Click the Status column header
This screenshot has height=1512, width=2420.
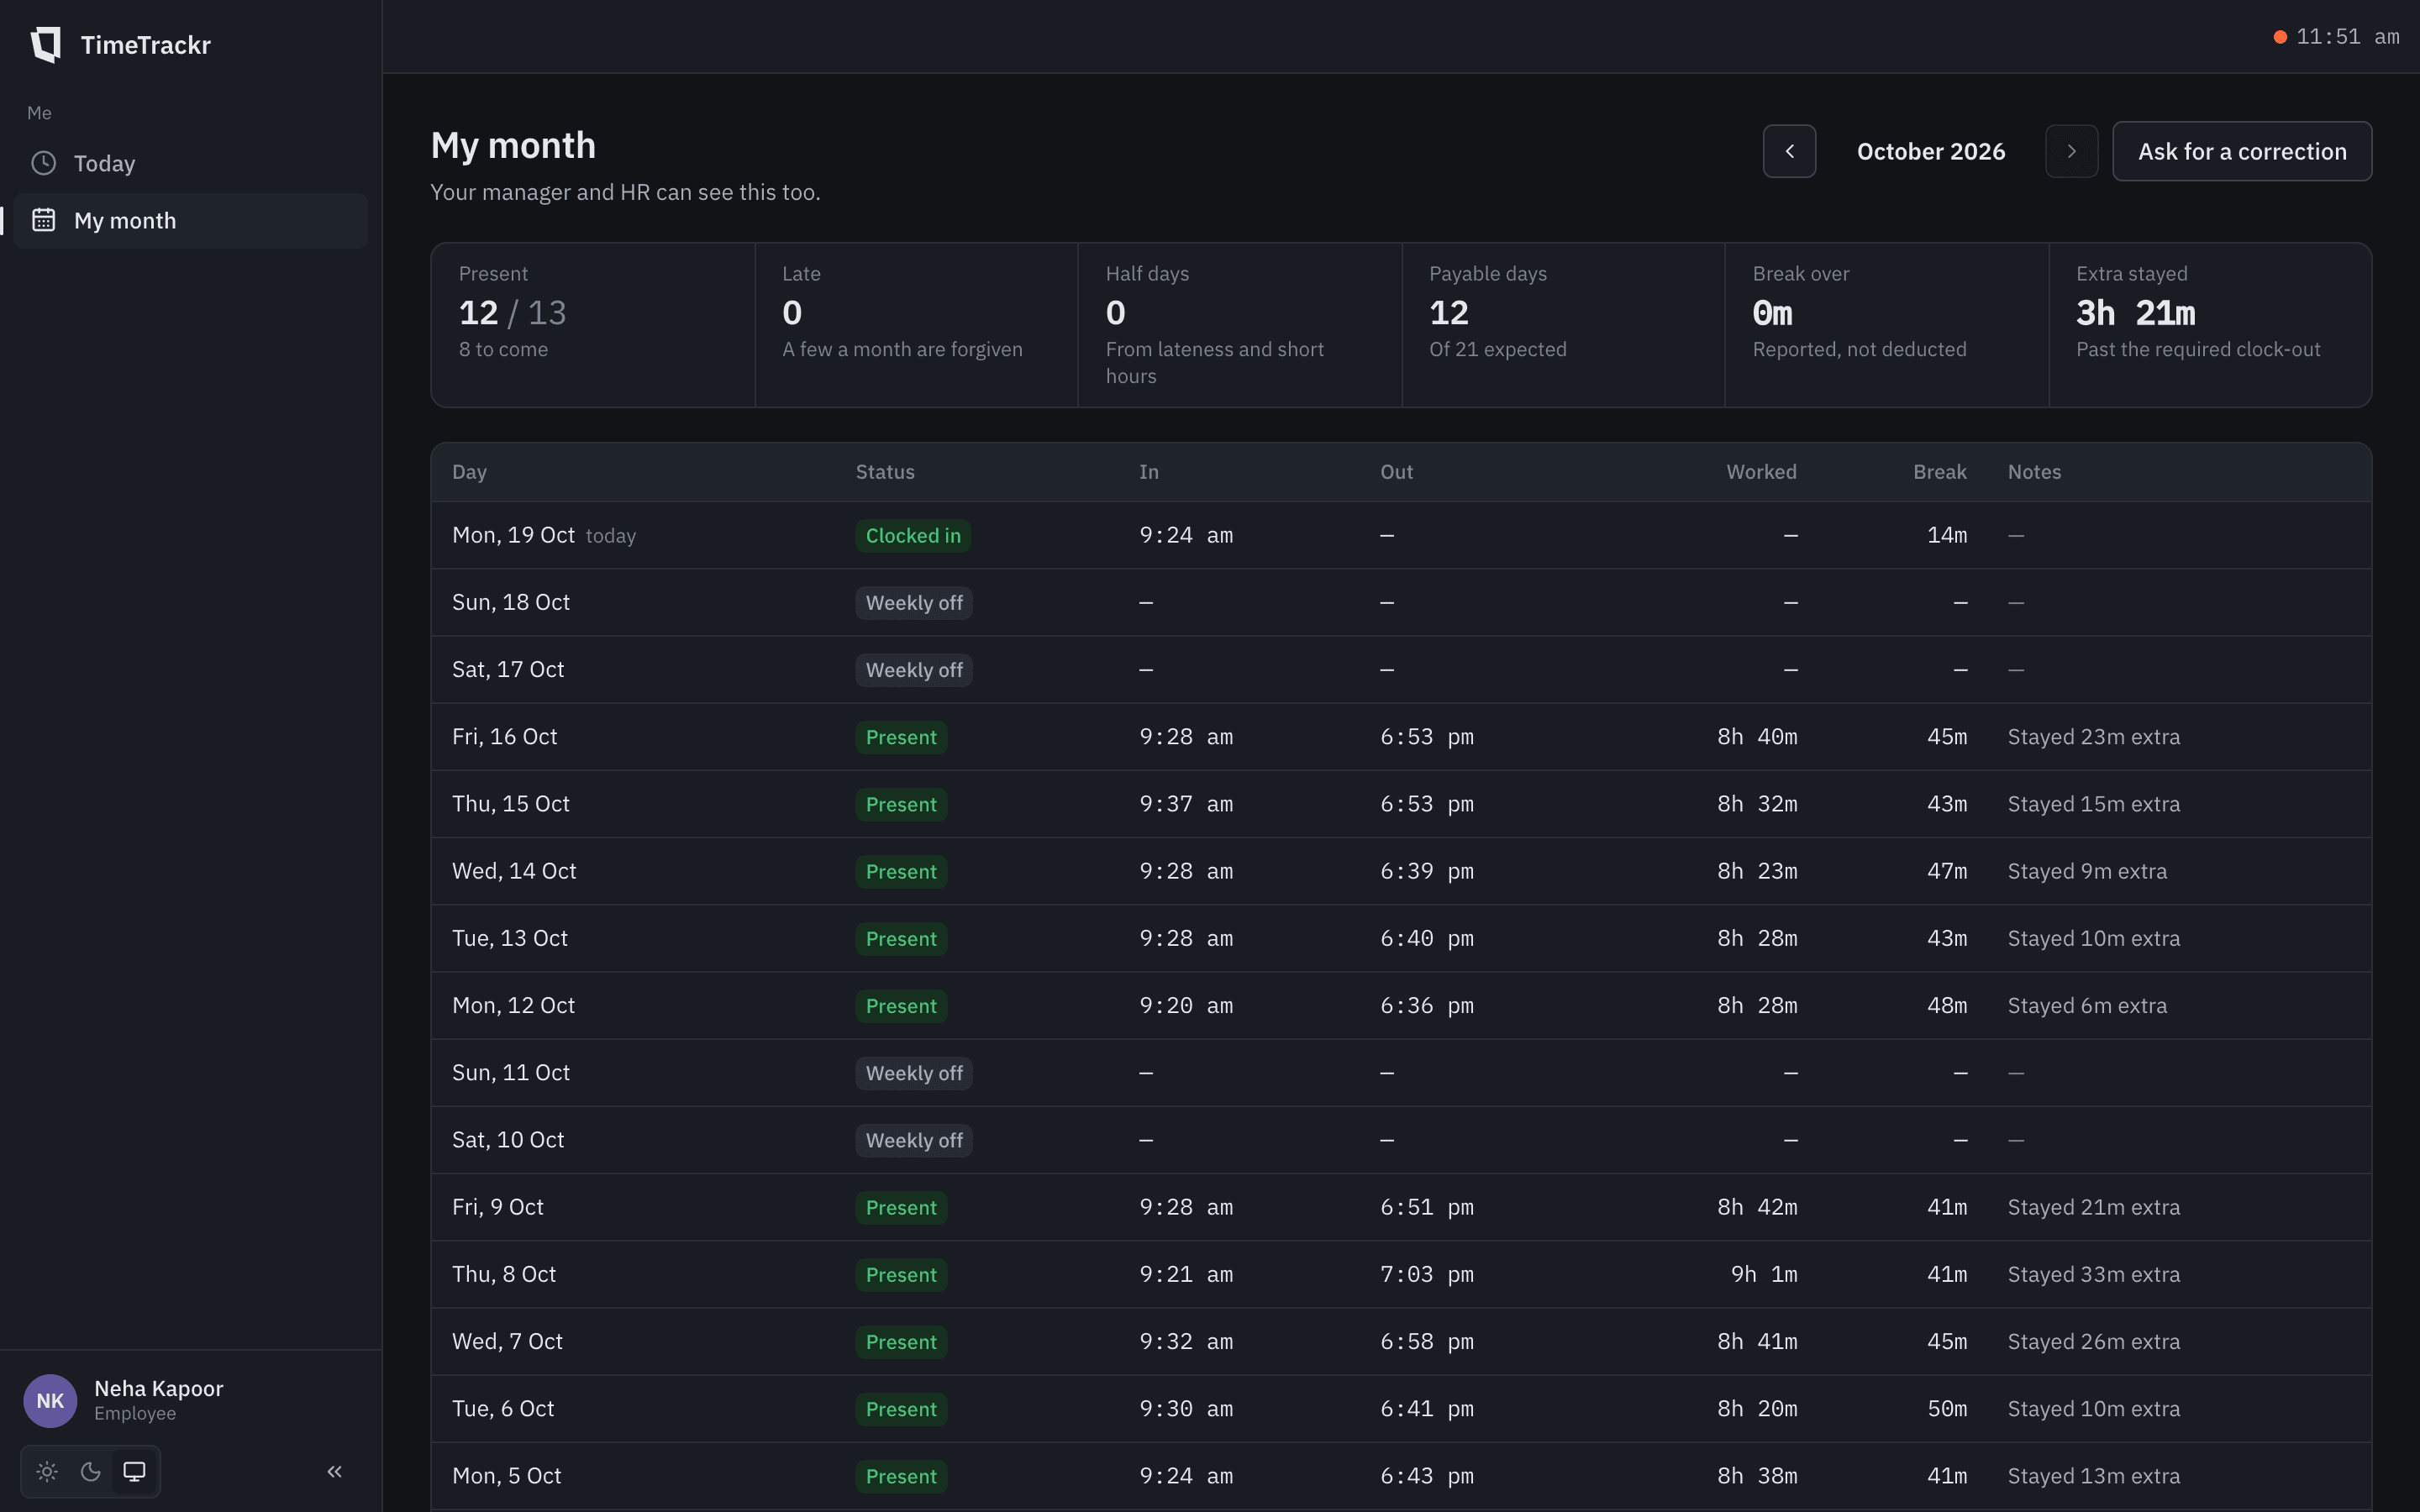(x=885, y=472)
